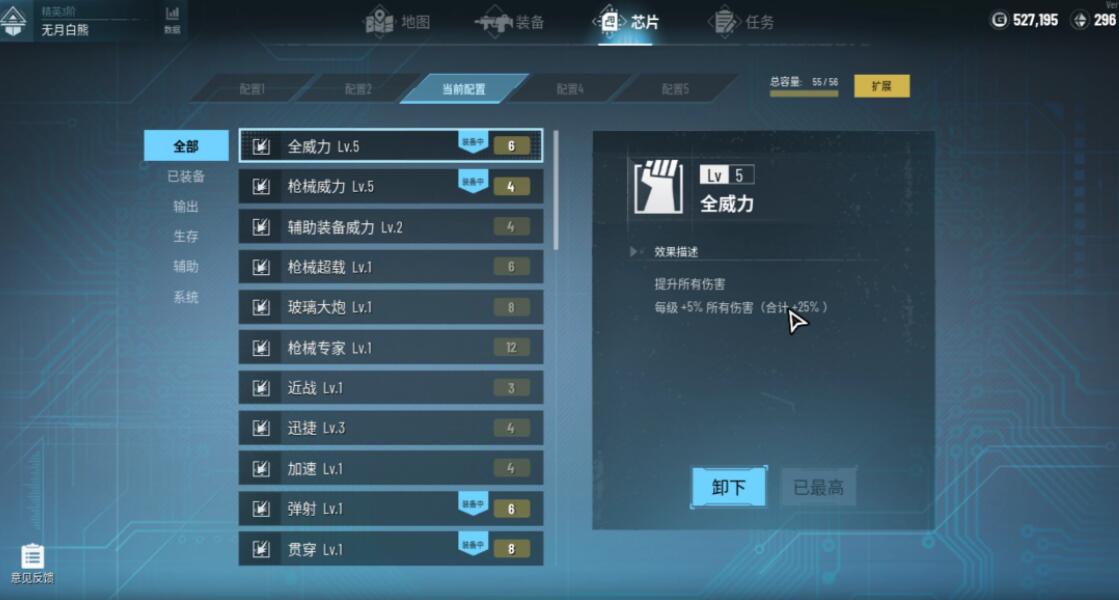The height and width of the screenshot is (600, 1119).
Task: Select the 输出 category filter
Action: (186, 206)
